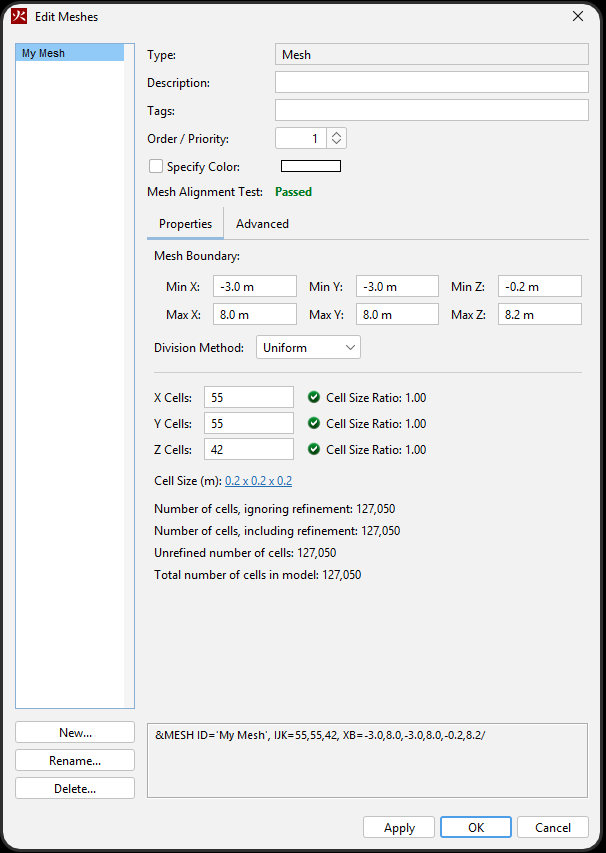Select My Mesh in the mesh list
The image size is (606, 853).
[70, 53]
